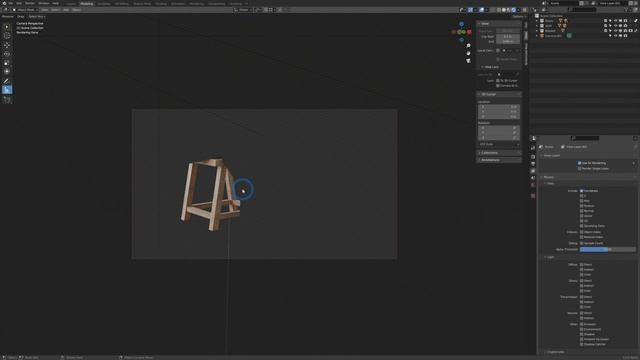Open the viewport View menu
The width and height of the screenshot is (640, 360).
point(44,10)
